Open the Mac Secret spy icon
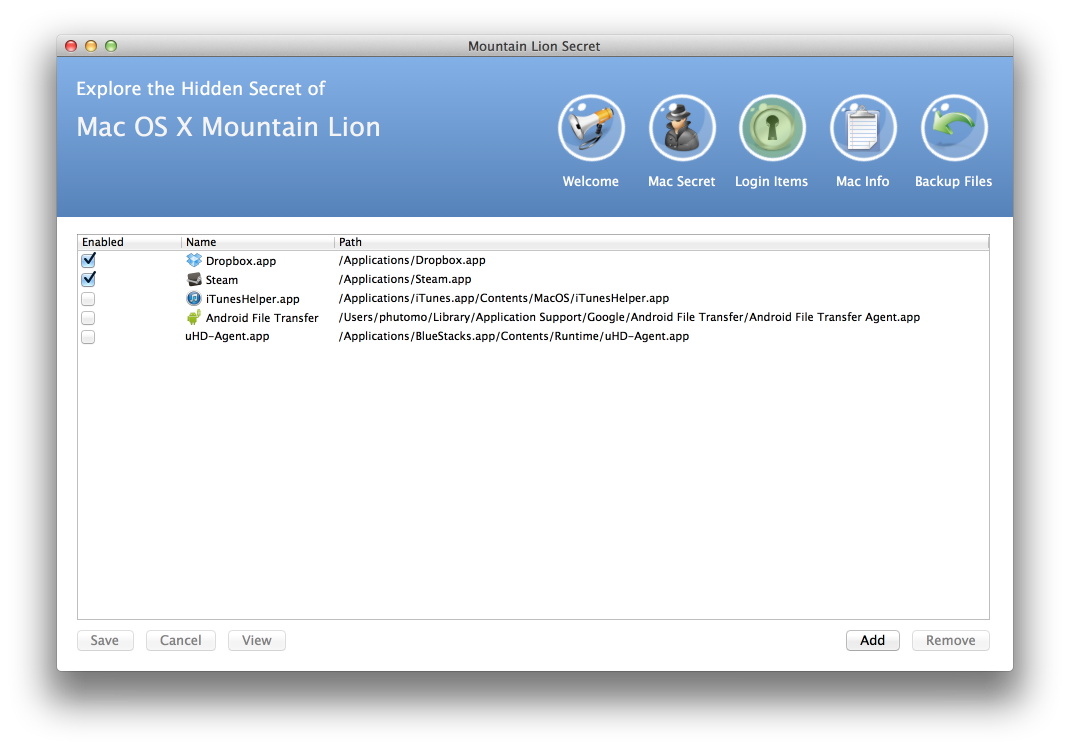1070x750 pixels. [682, 128]
